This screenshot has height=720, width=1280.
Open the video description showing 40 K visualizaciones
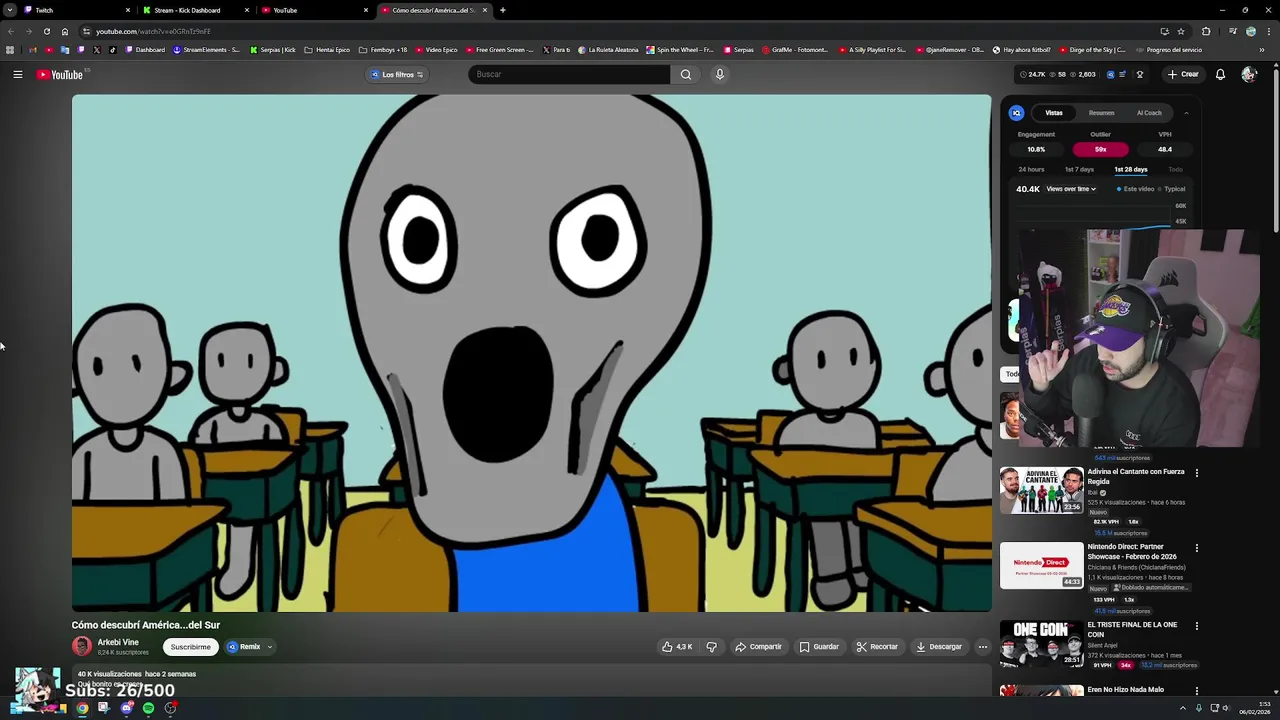tap(531, 680)
